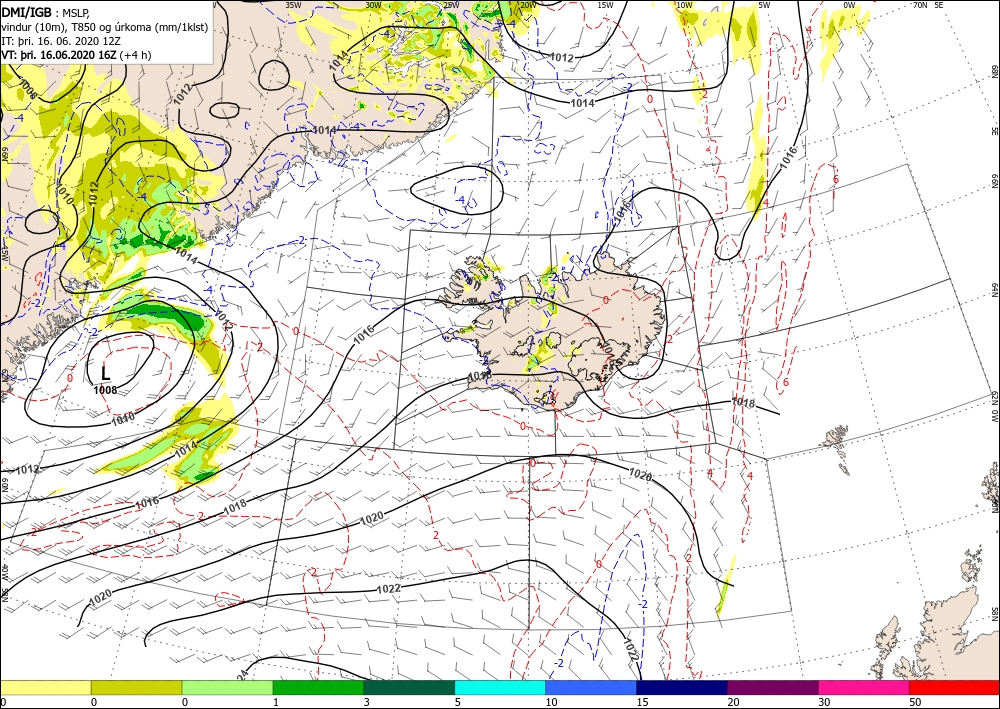The width and height of the screenshot is (1000, 709).
Task: Pick the medium green legend swatch
Action: 318,687
